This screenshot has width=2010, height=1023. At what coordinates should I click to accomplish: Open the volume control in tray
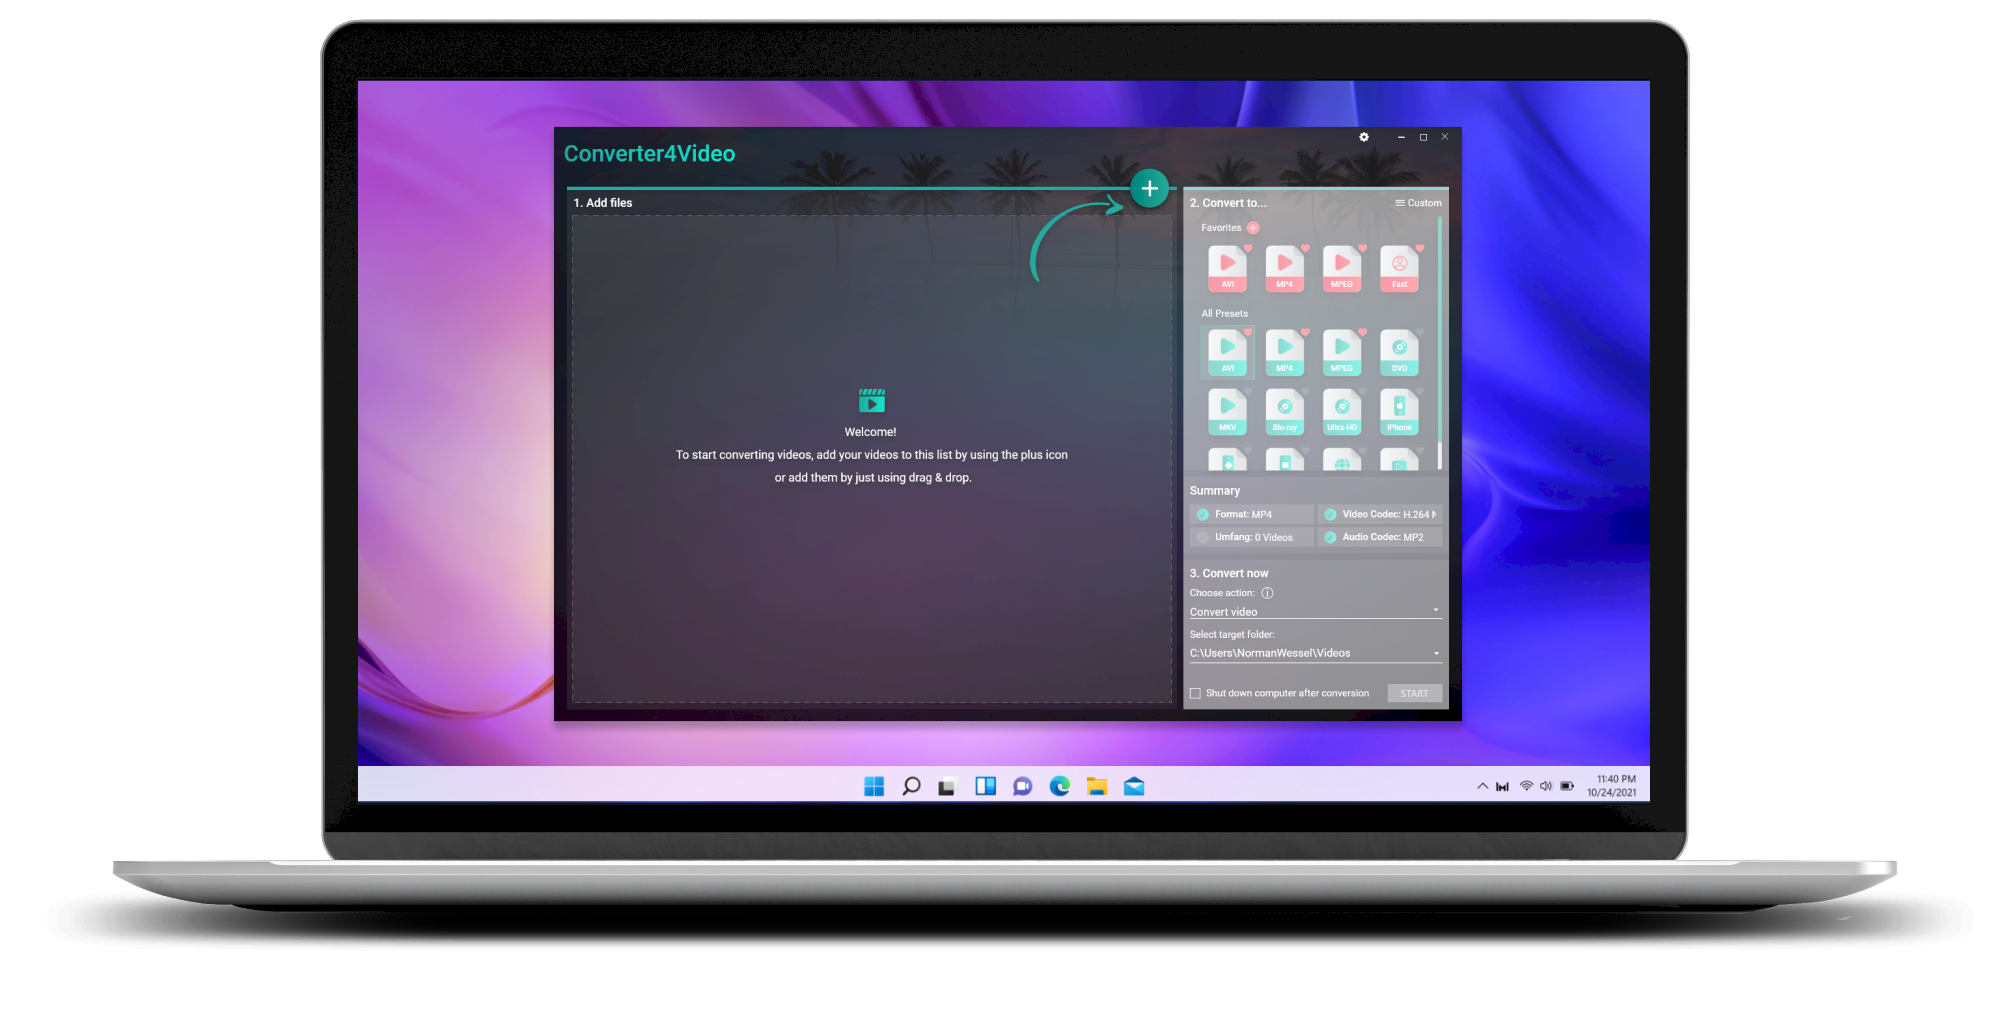click(1546, 786)
